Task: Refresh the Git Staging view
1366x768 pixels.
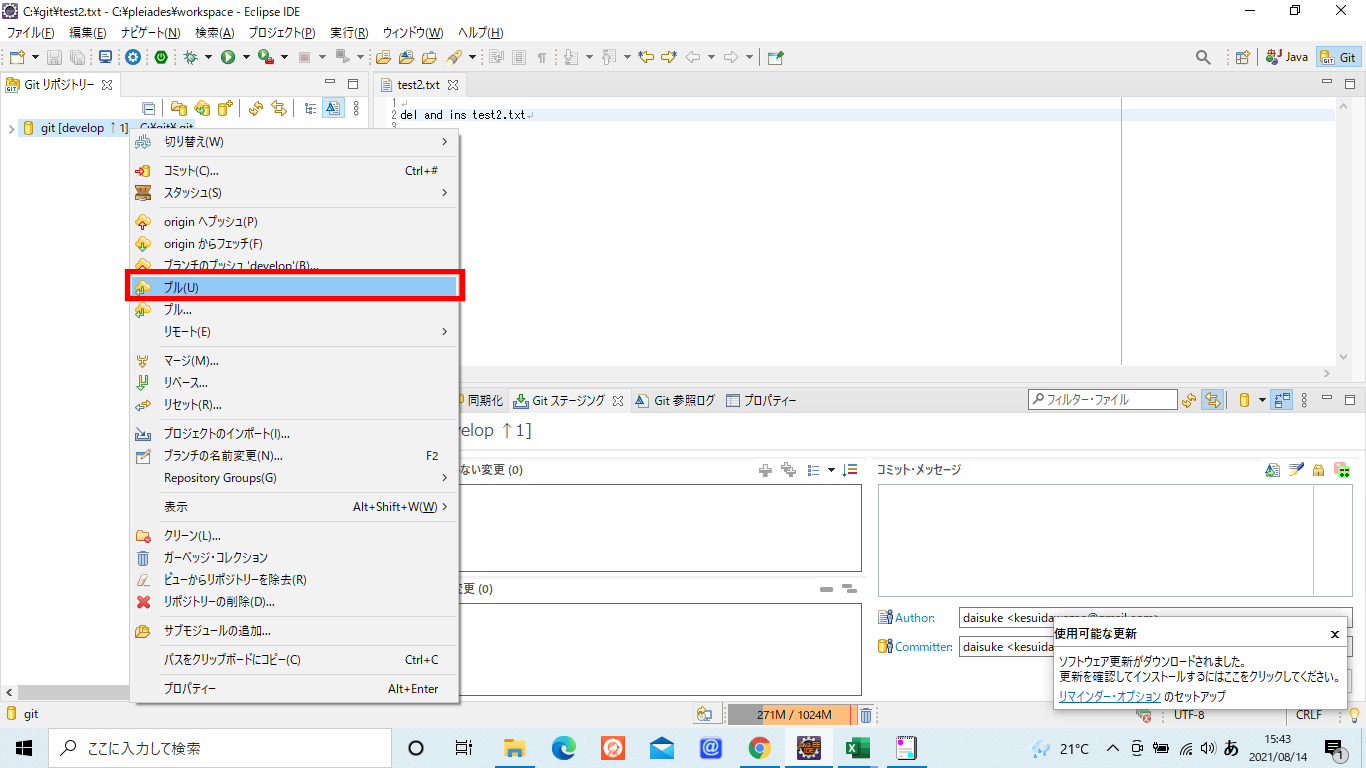Action: click(x=1189, y=400)
